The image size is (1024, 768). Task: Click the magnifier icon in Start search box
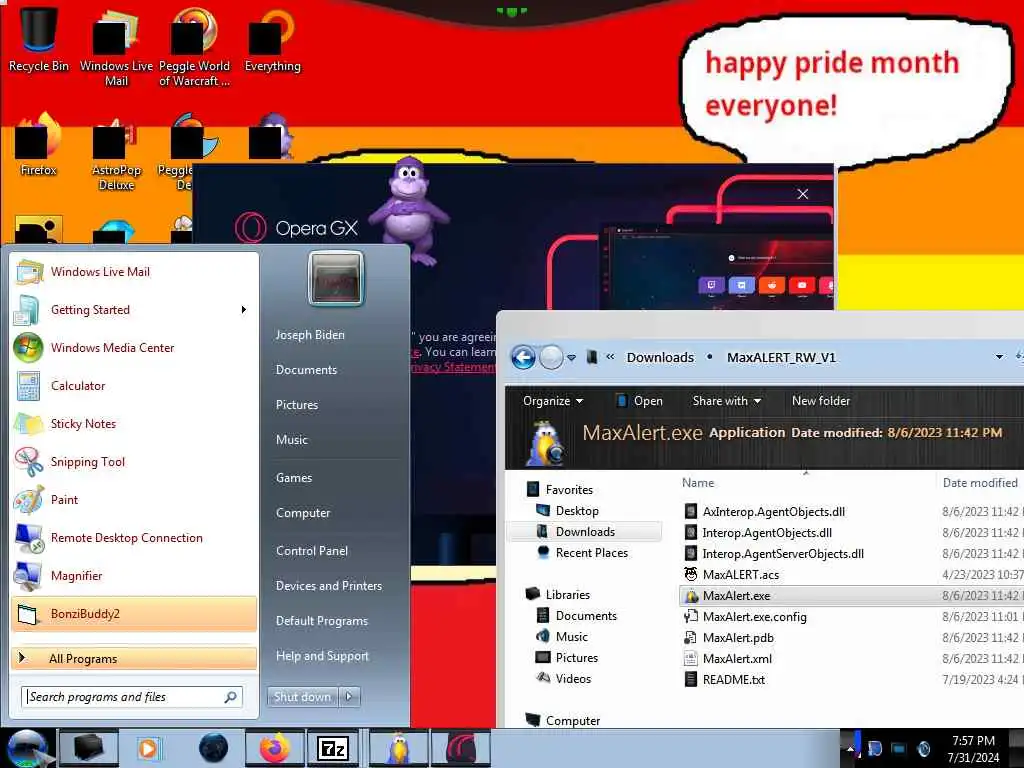pyautogui.click(x=231, y=697)
